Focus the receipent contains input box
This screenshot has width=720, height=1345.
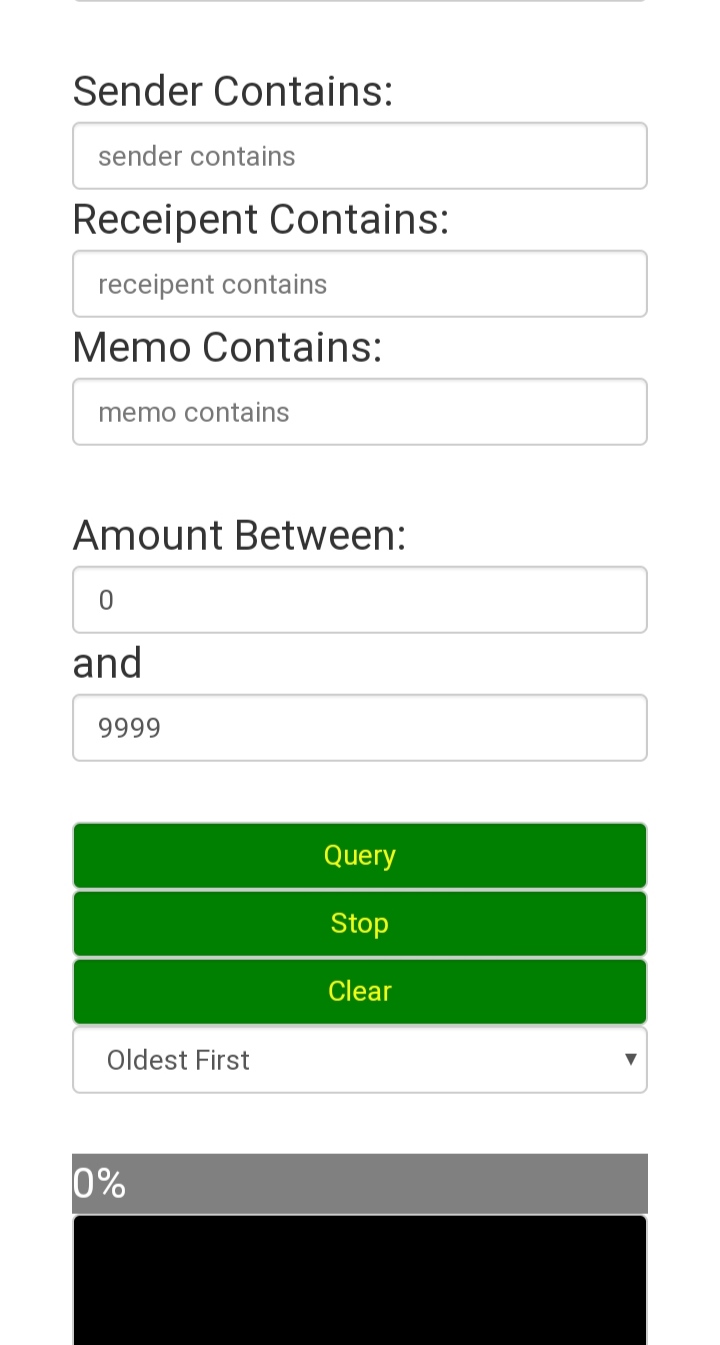click(x=360, y=284)
